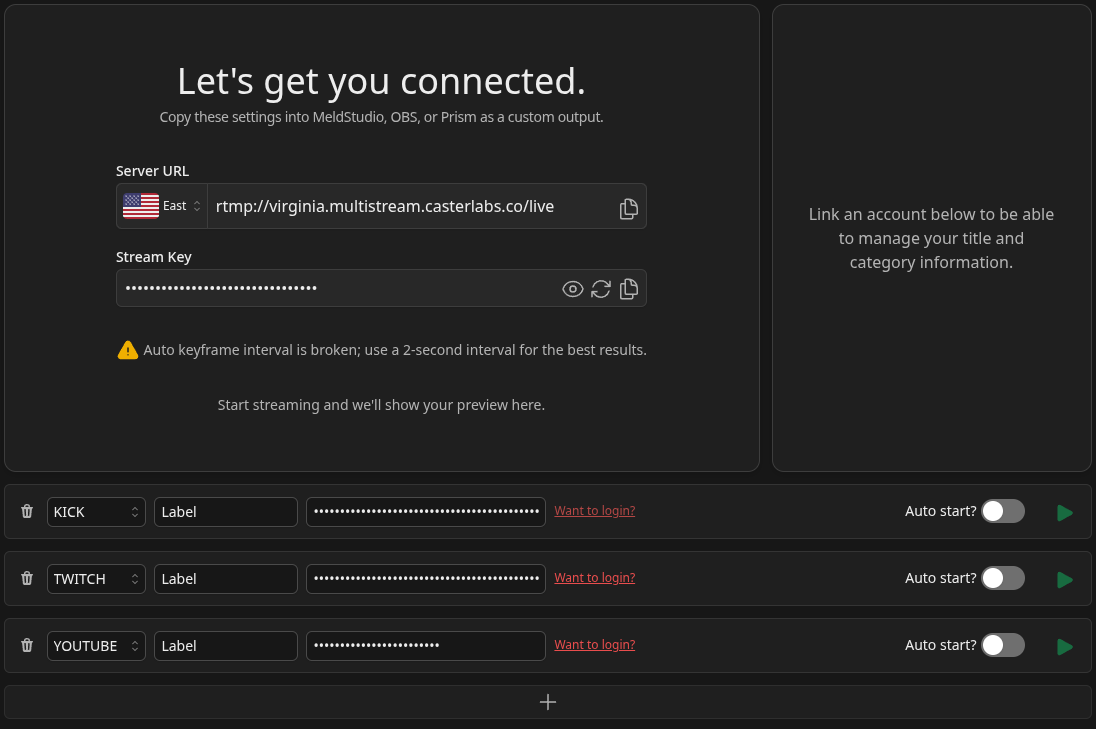Enable Auto start for TWITCH
Viewport: 1096px width, 729px height.
1002,578
